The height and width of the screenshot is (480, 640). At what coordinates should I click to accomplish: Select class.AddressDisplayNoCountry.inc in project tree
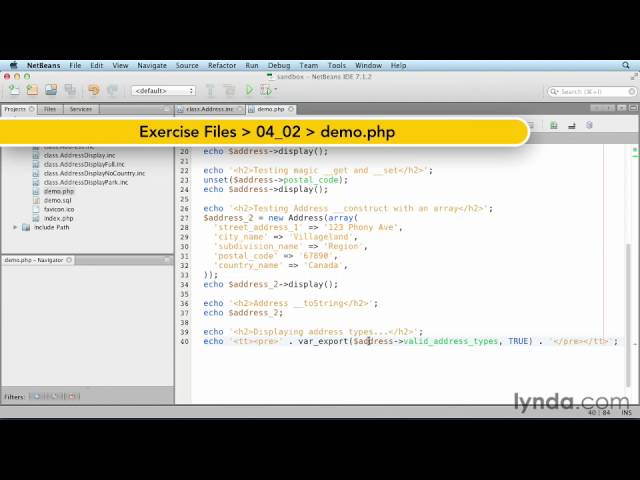[94, 173]
